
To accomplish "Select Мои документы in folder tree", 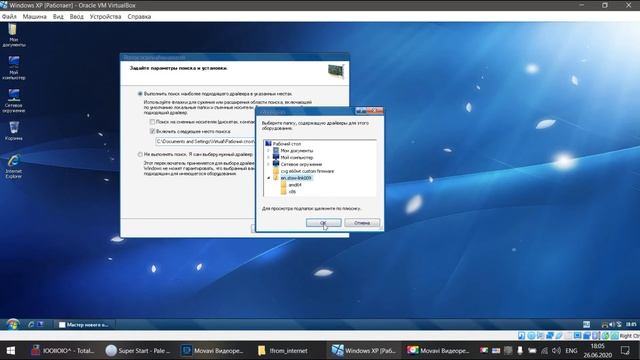I will 297,151.
